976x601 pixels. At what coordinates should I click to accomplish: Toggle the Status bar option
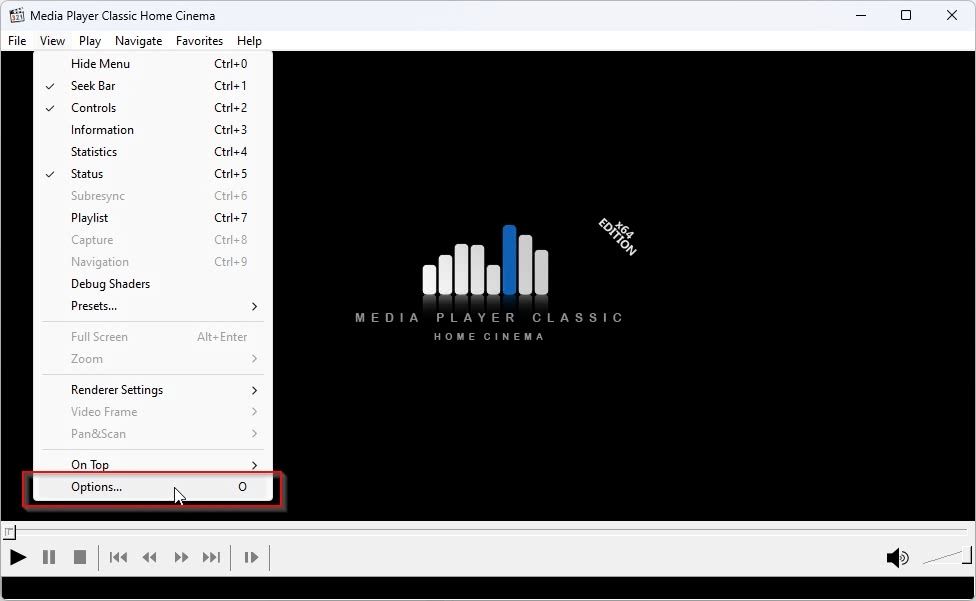click(x=87, y=174)
